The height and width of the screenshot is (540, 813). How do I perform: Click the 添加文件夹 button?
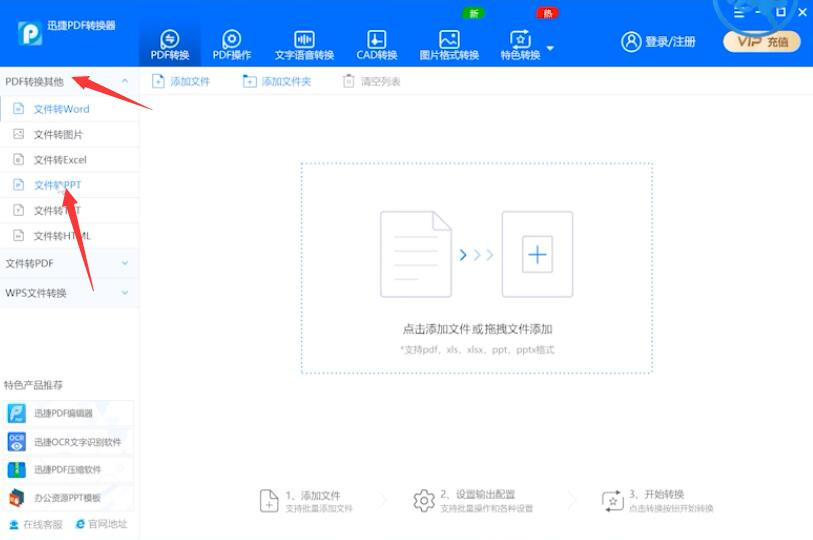277,81
